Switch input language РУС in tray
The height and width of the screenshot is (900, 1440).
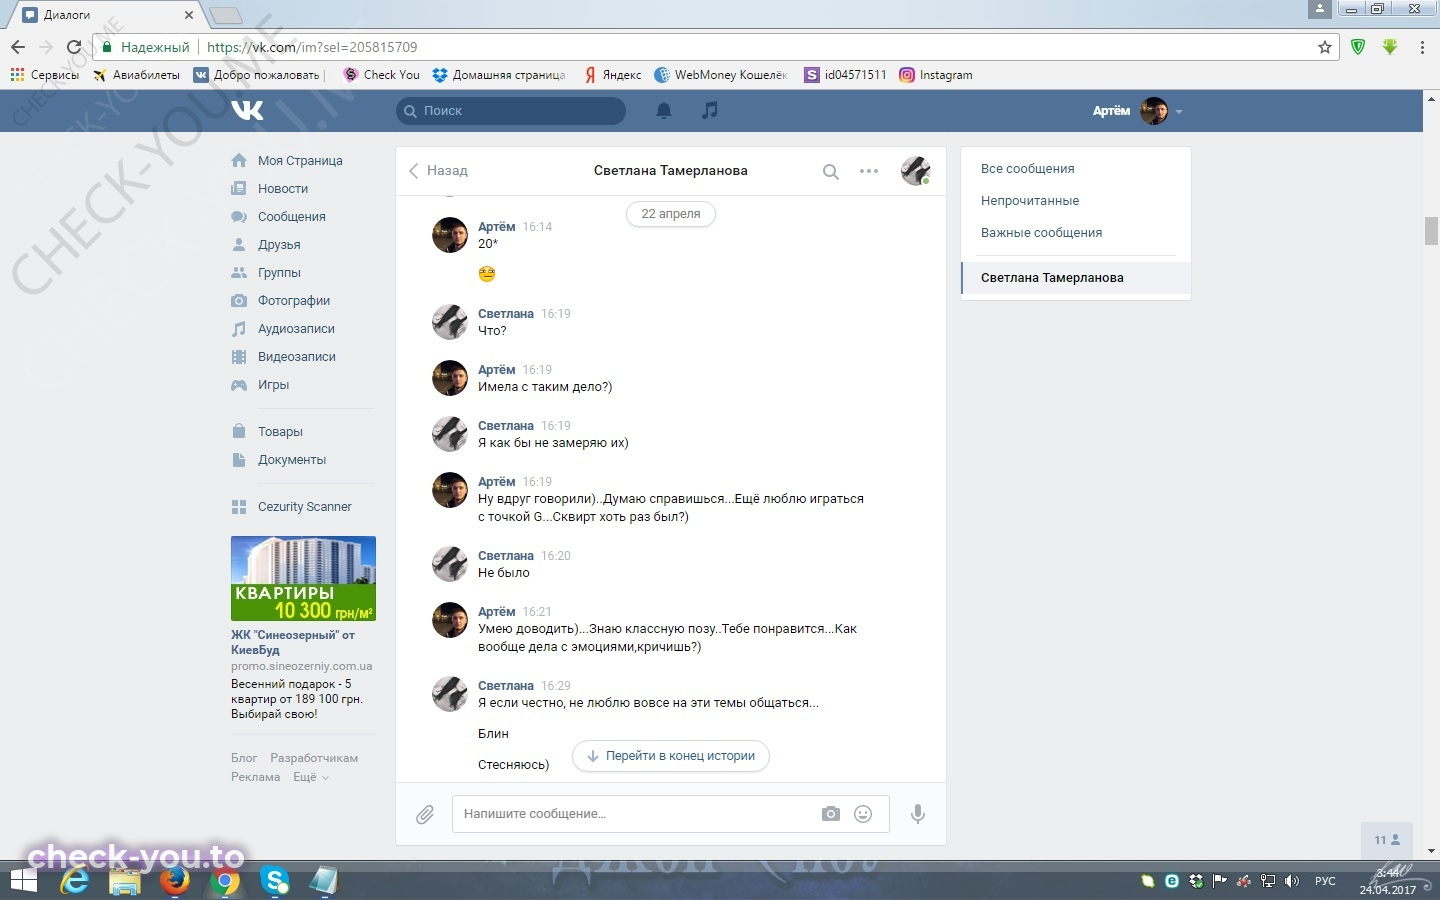point(1325,881)
